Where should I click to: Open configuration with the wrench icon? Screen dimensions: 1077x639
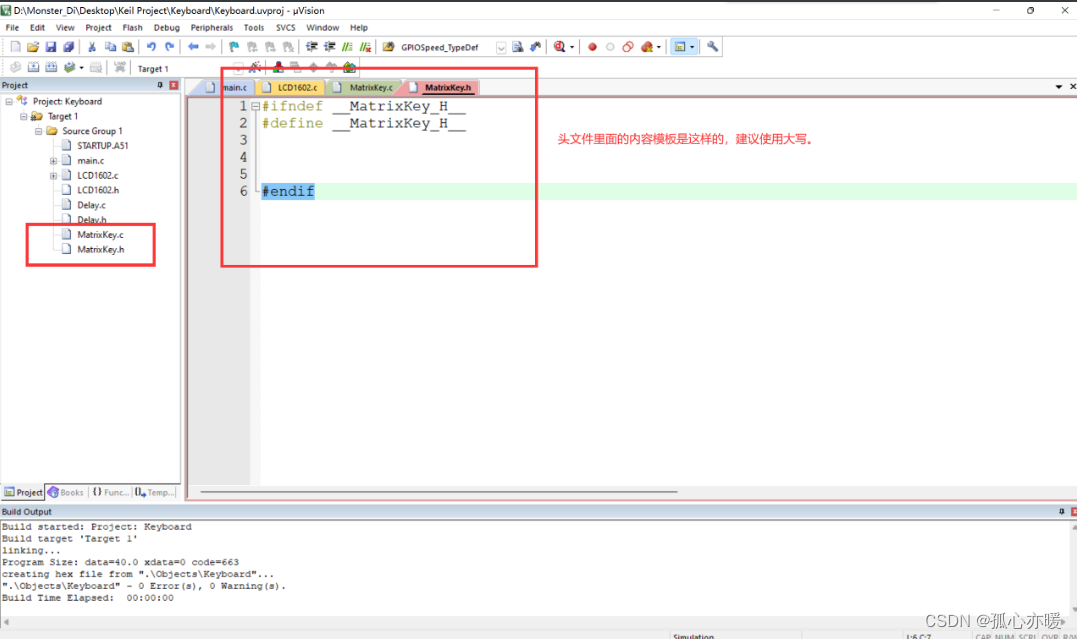click(712, 47)
